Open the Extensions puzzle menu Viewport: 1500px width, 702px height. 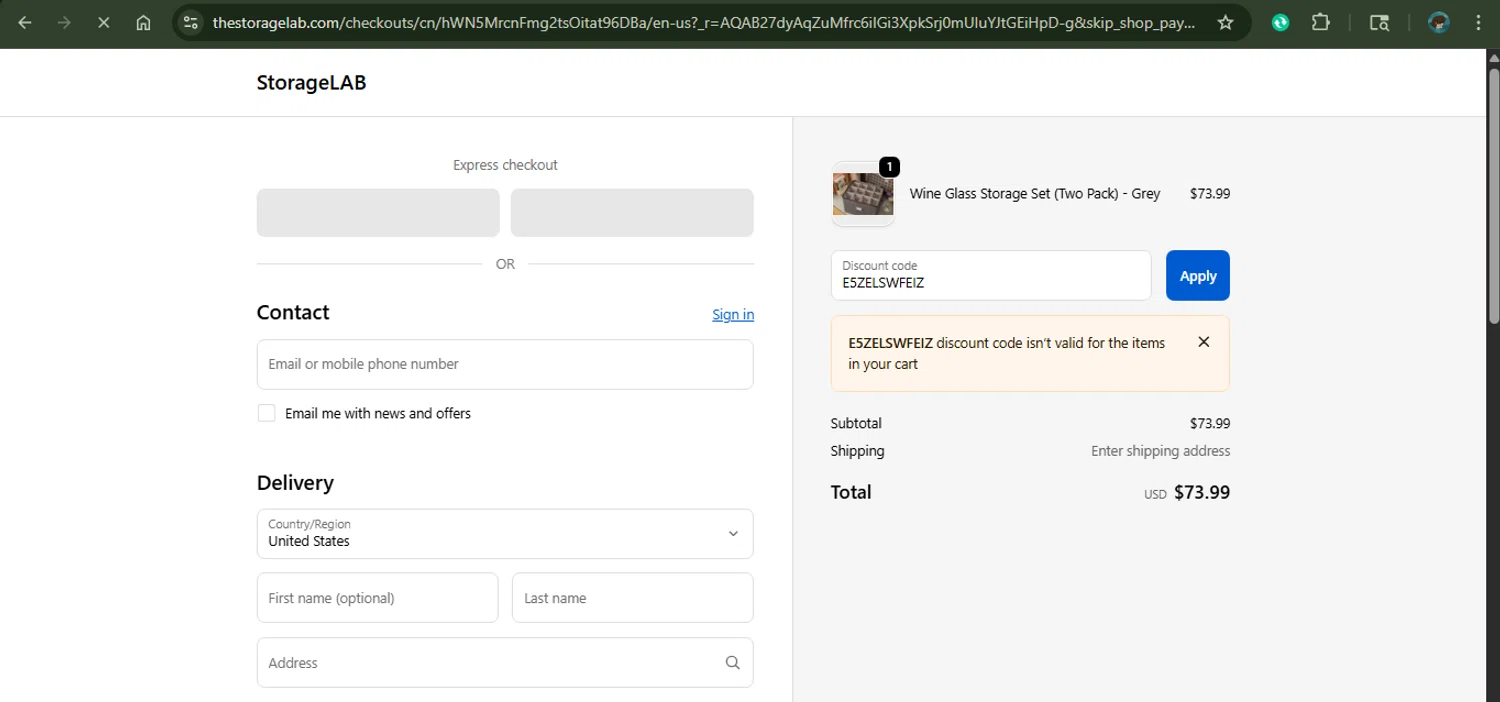click(x=1320, y=23)
